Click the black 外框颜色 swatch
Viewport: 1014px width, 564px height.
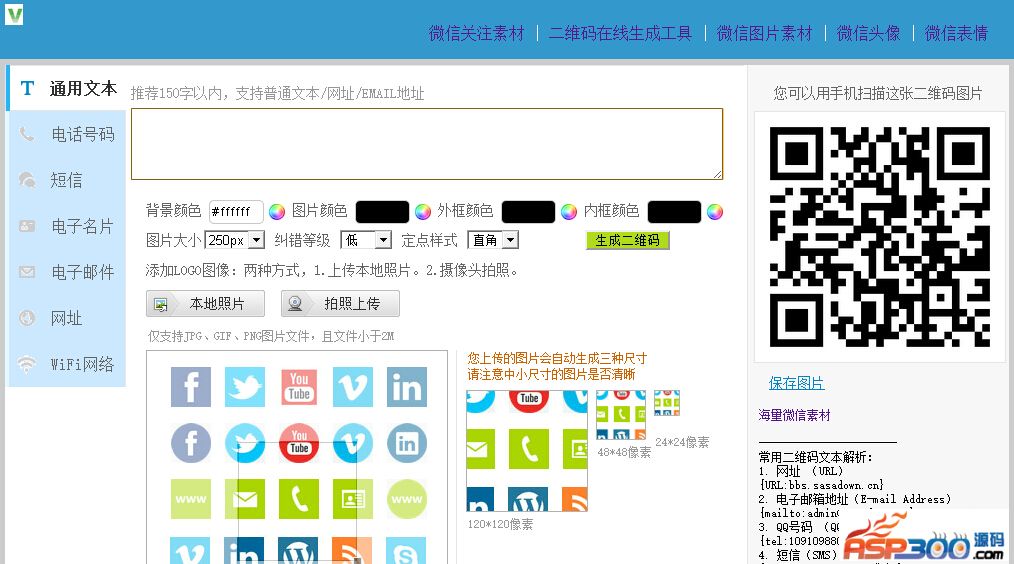(528, 212)
